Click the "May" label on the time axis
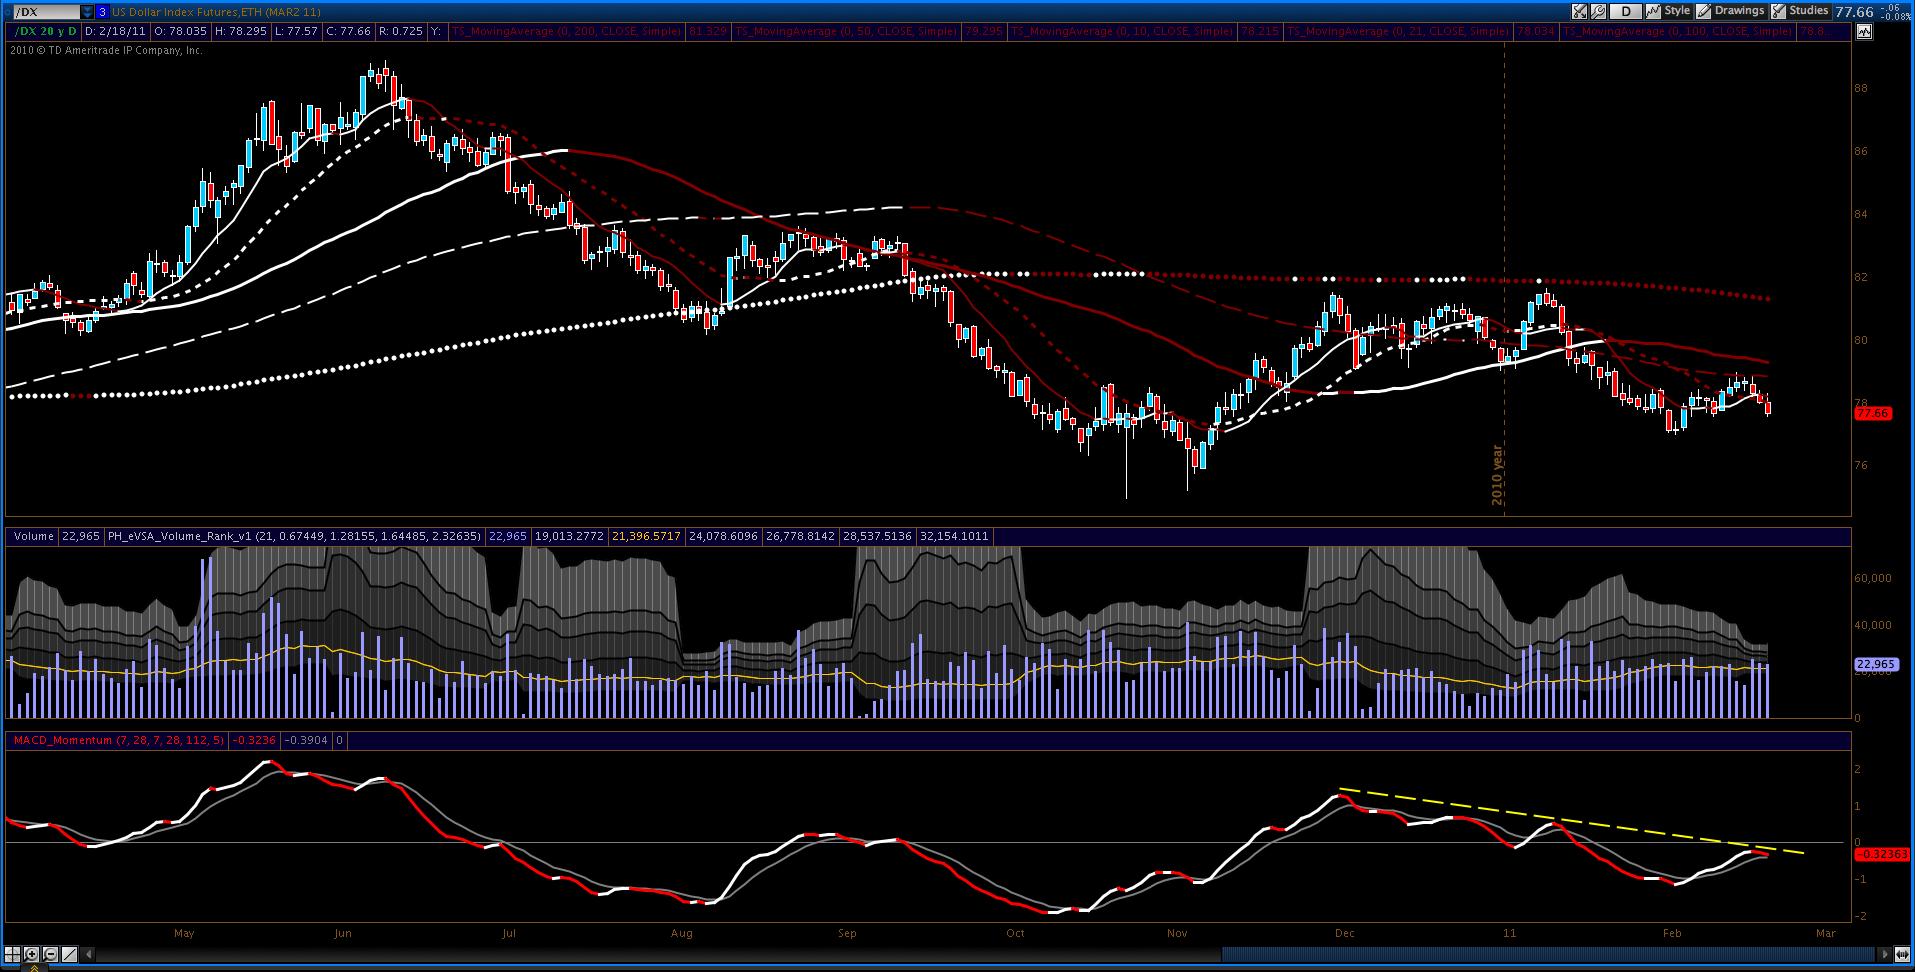This screenshot has height=972, width=1915. click(184, 933)
